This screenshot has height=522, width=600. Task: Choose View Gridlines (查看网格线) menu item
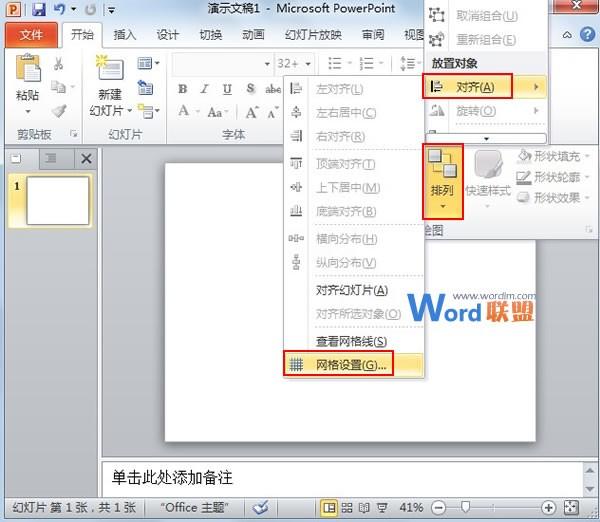[354, 341]
